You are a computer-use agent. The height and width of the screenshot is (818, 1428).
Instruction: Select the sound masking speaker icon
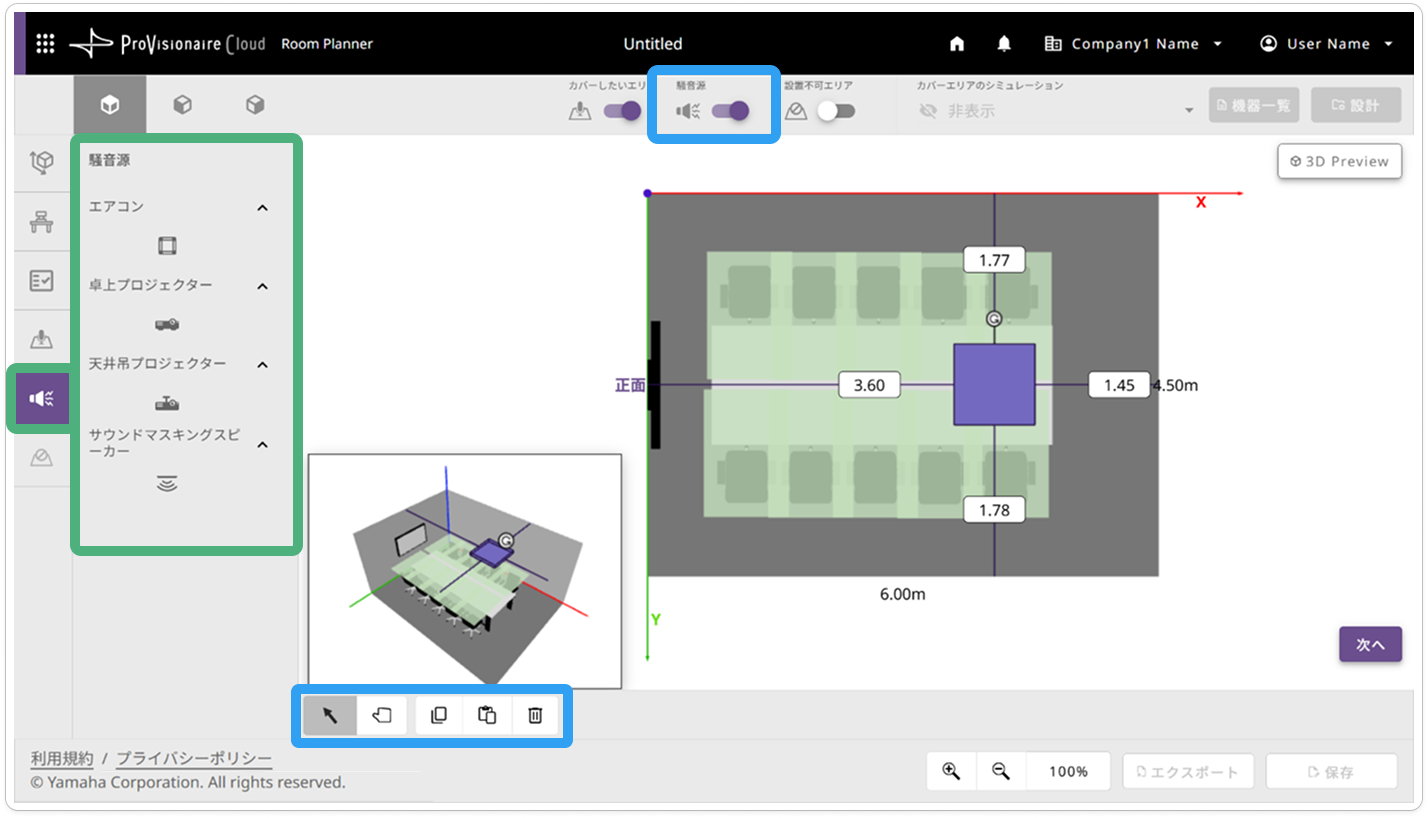point(167,484)
